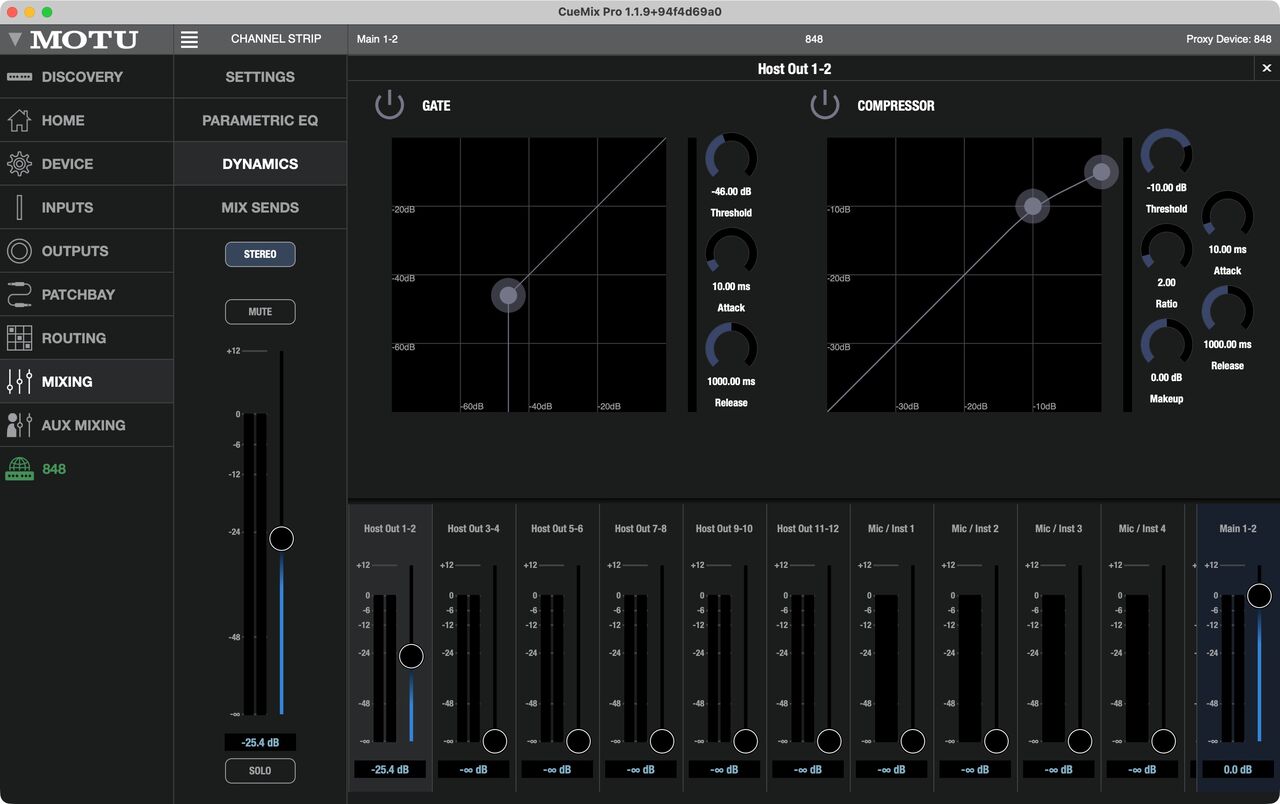Open the Mix Sends tab
Viewport: 1280px width, 804px height.
pos(260,207)
